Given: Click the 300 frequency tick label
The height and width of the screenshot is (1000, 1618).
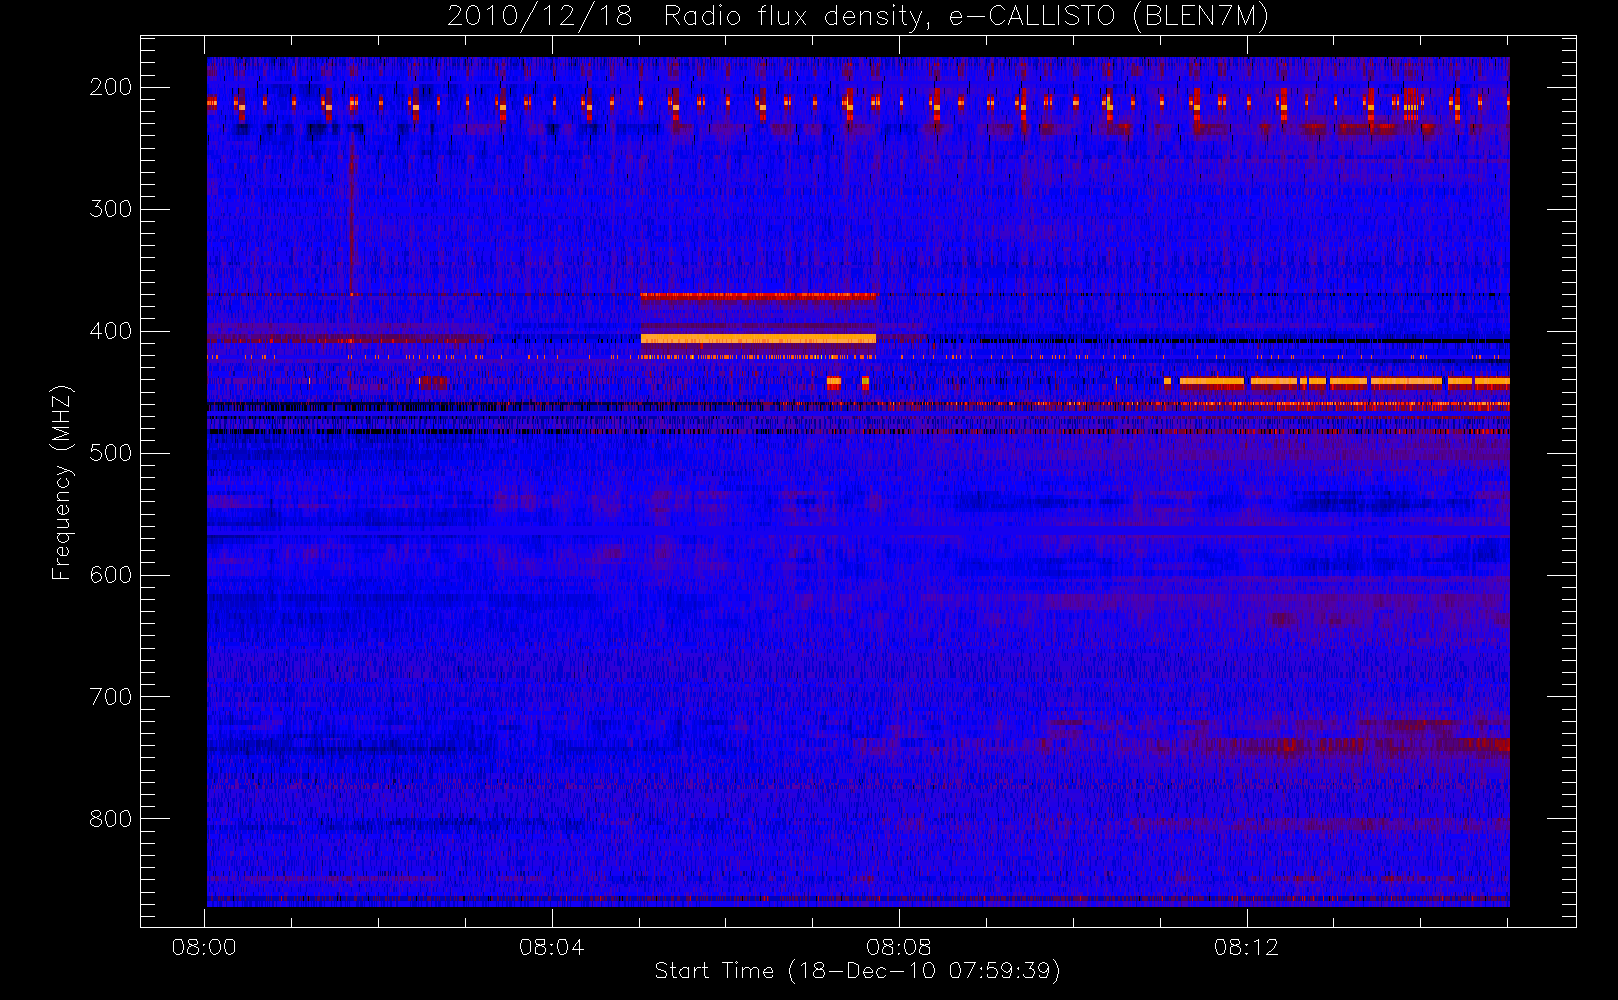Looking at the screenshot, I should pos(111,209).
